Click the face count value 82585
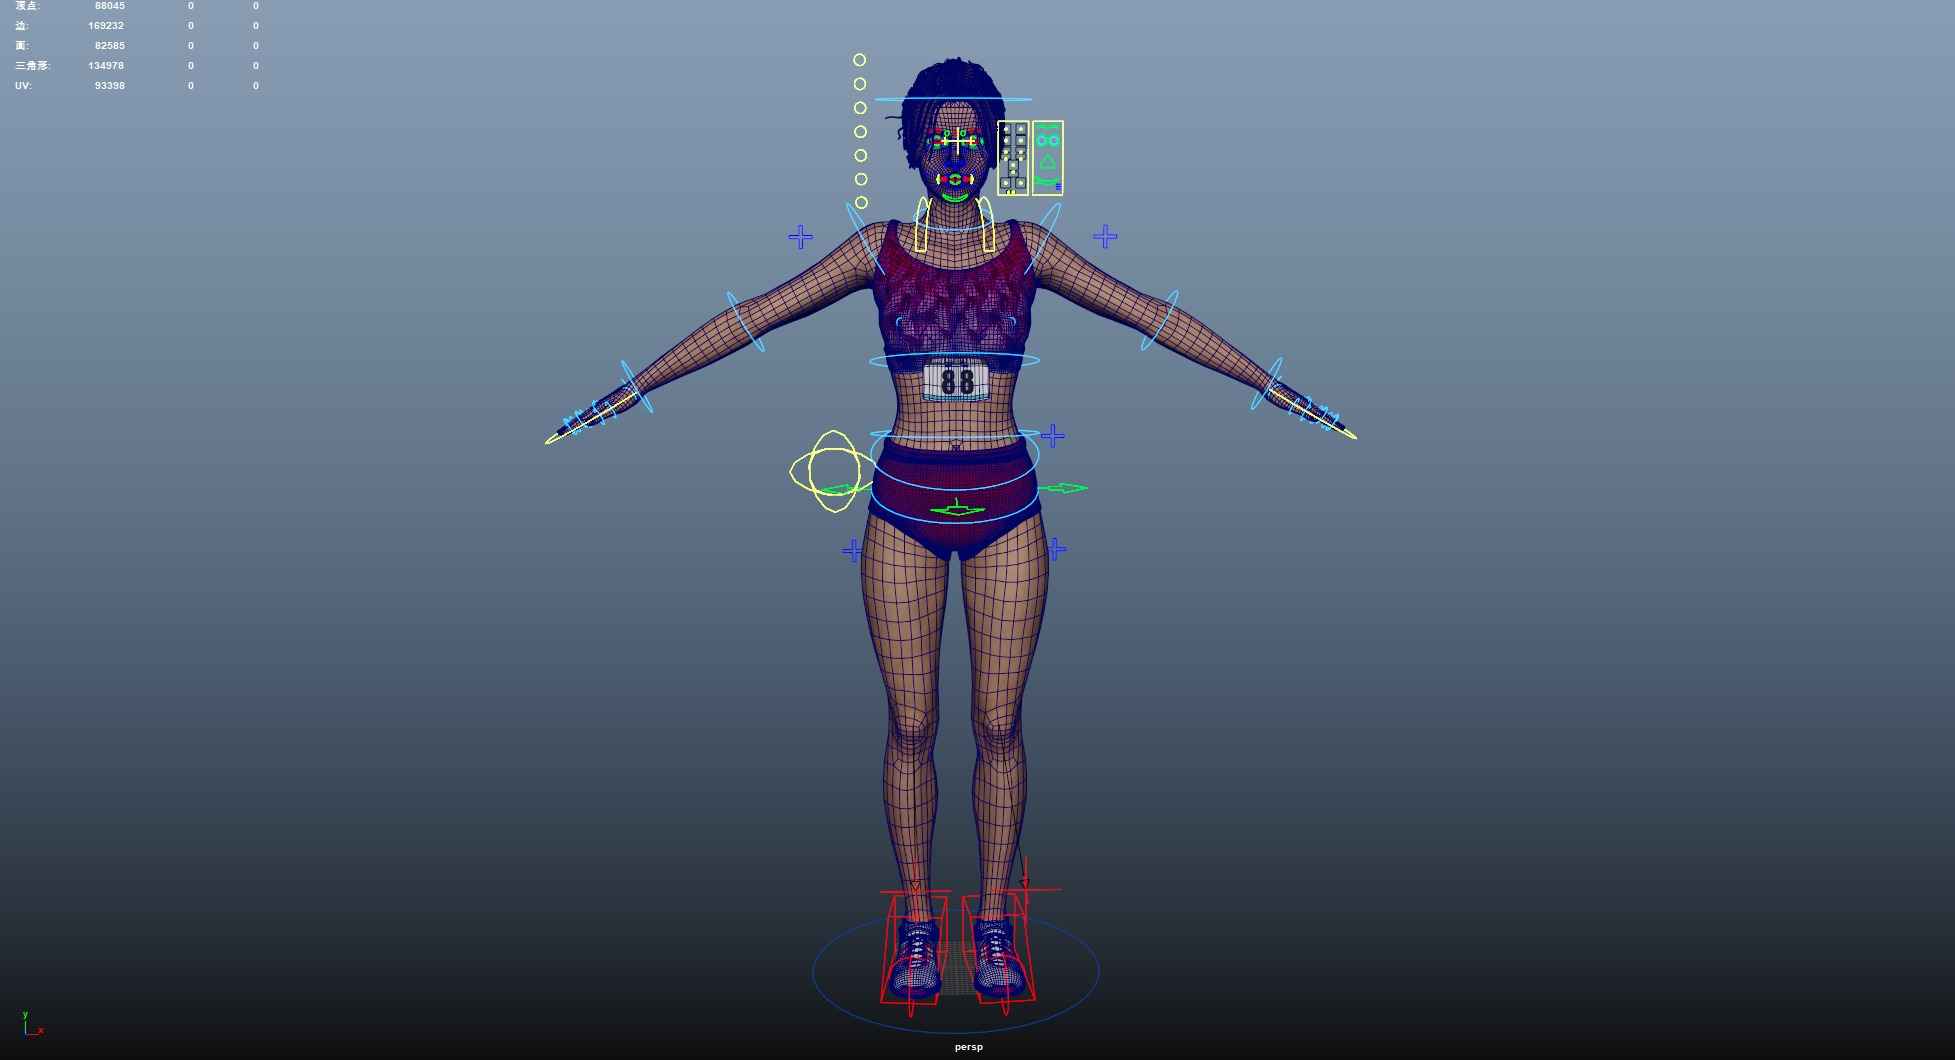Screen dimensions: 1955x1060 (x=110, y=46)
